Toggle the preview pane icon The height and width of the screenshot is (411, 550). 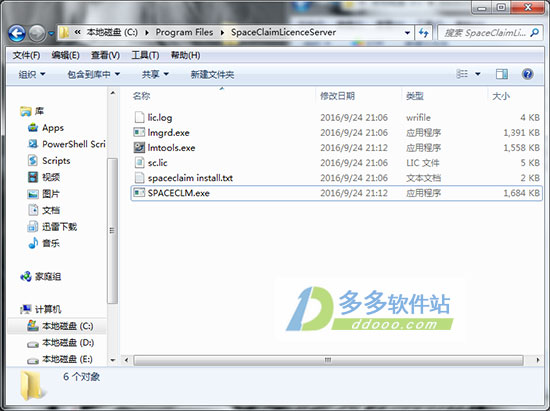pyautogui.click(x=502, y=74)
